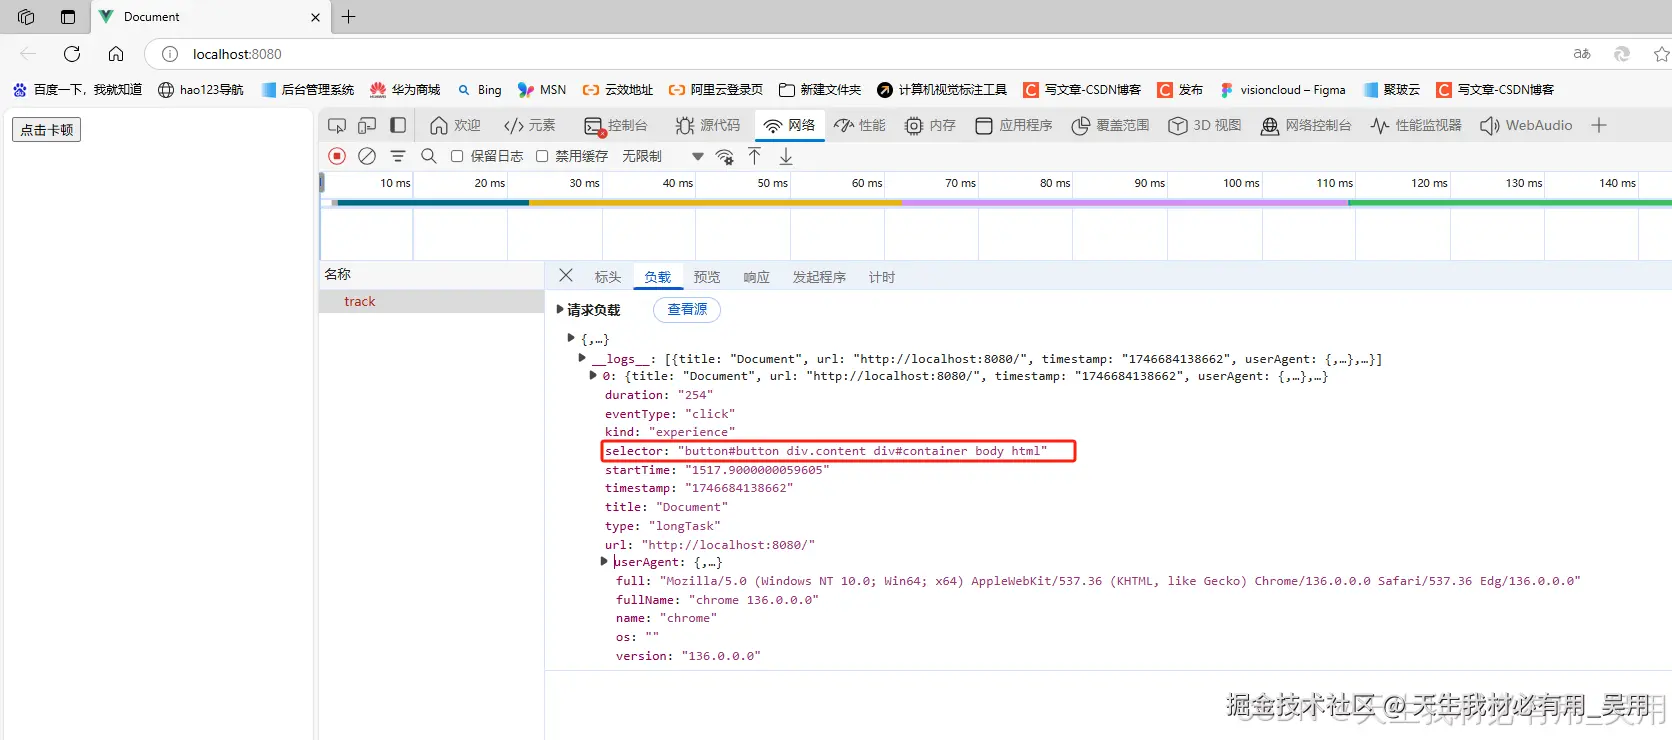
Task: Select the track request row
Action: point(431,301)
